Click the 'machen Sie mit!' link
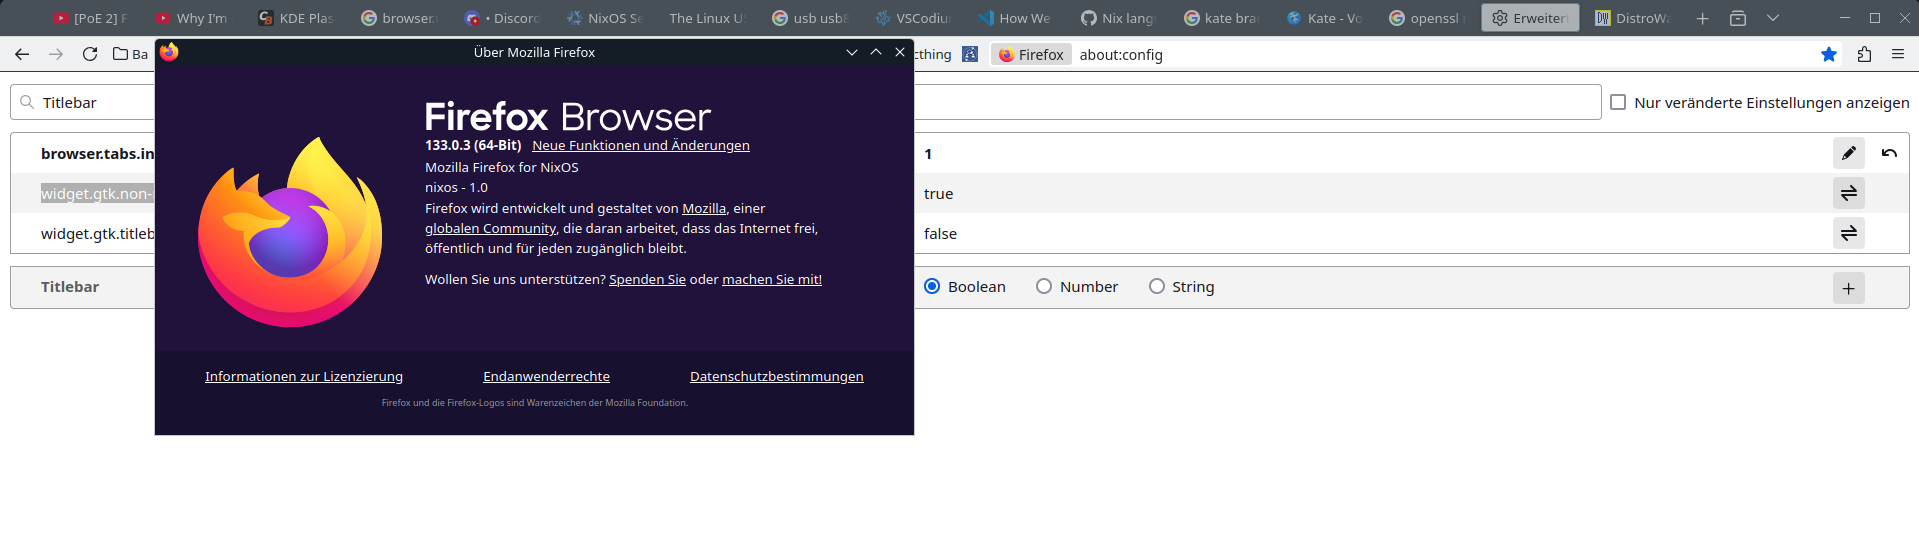The height and width of the screenshot is (544, 1919). [772, 279]
